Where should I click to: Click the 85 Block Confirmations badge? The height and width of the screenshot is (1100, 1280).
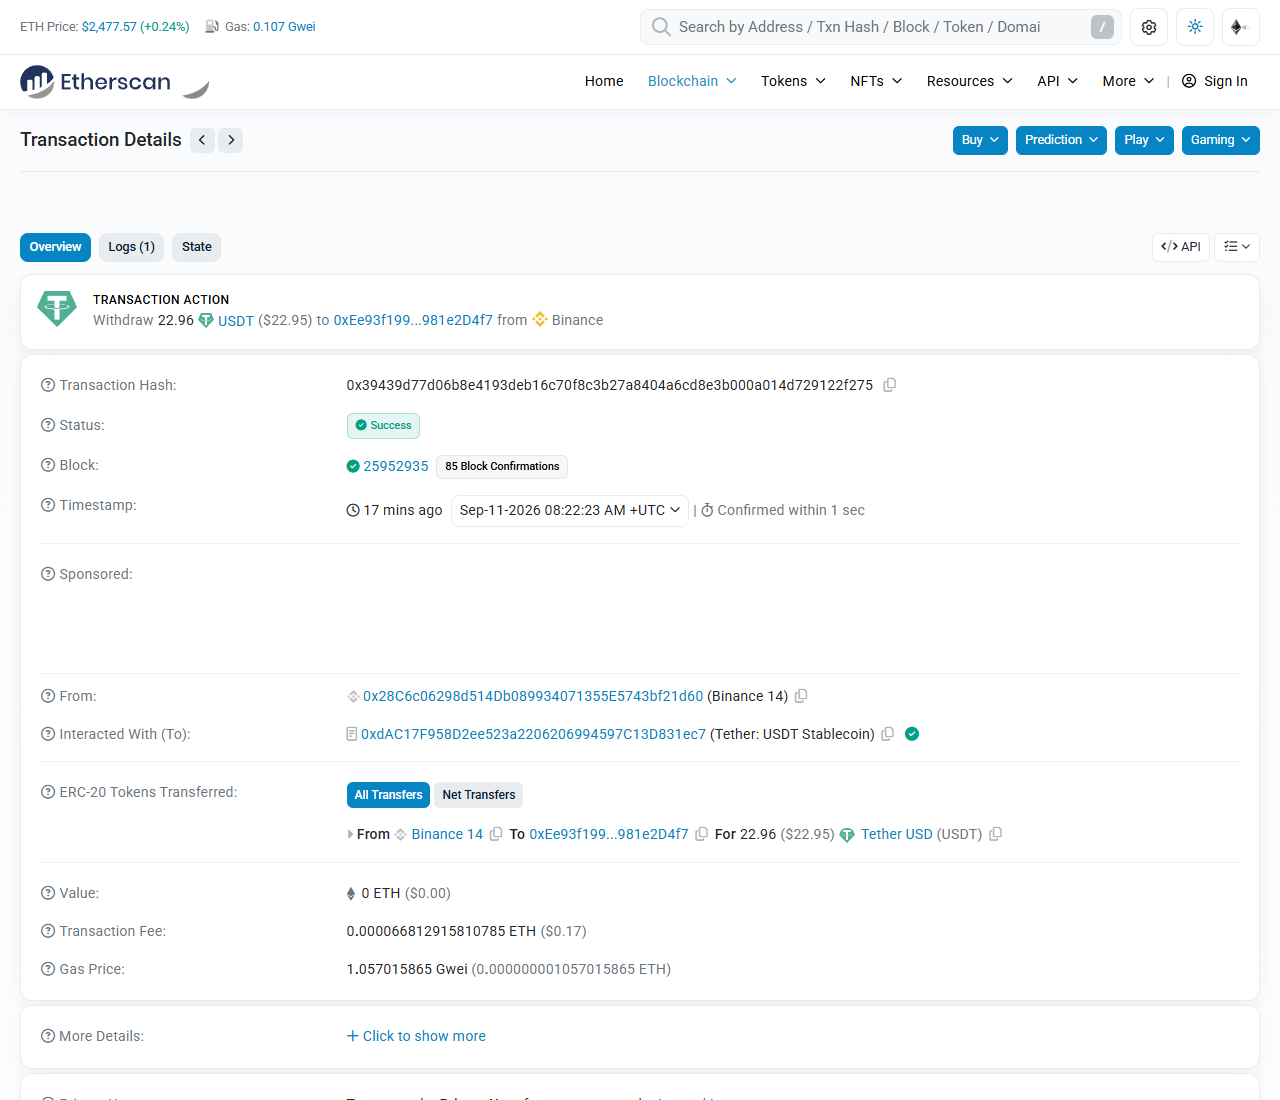click(x=502, y=467)
